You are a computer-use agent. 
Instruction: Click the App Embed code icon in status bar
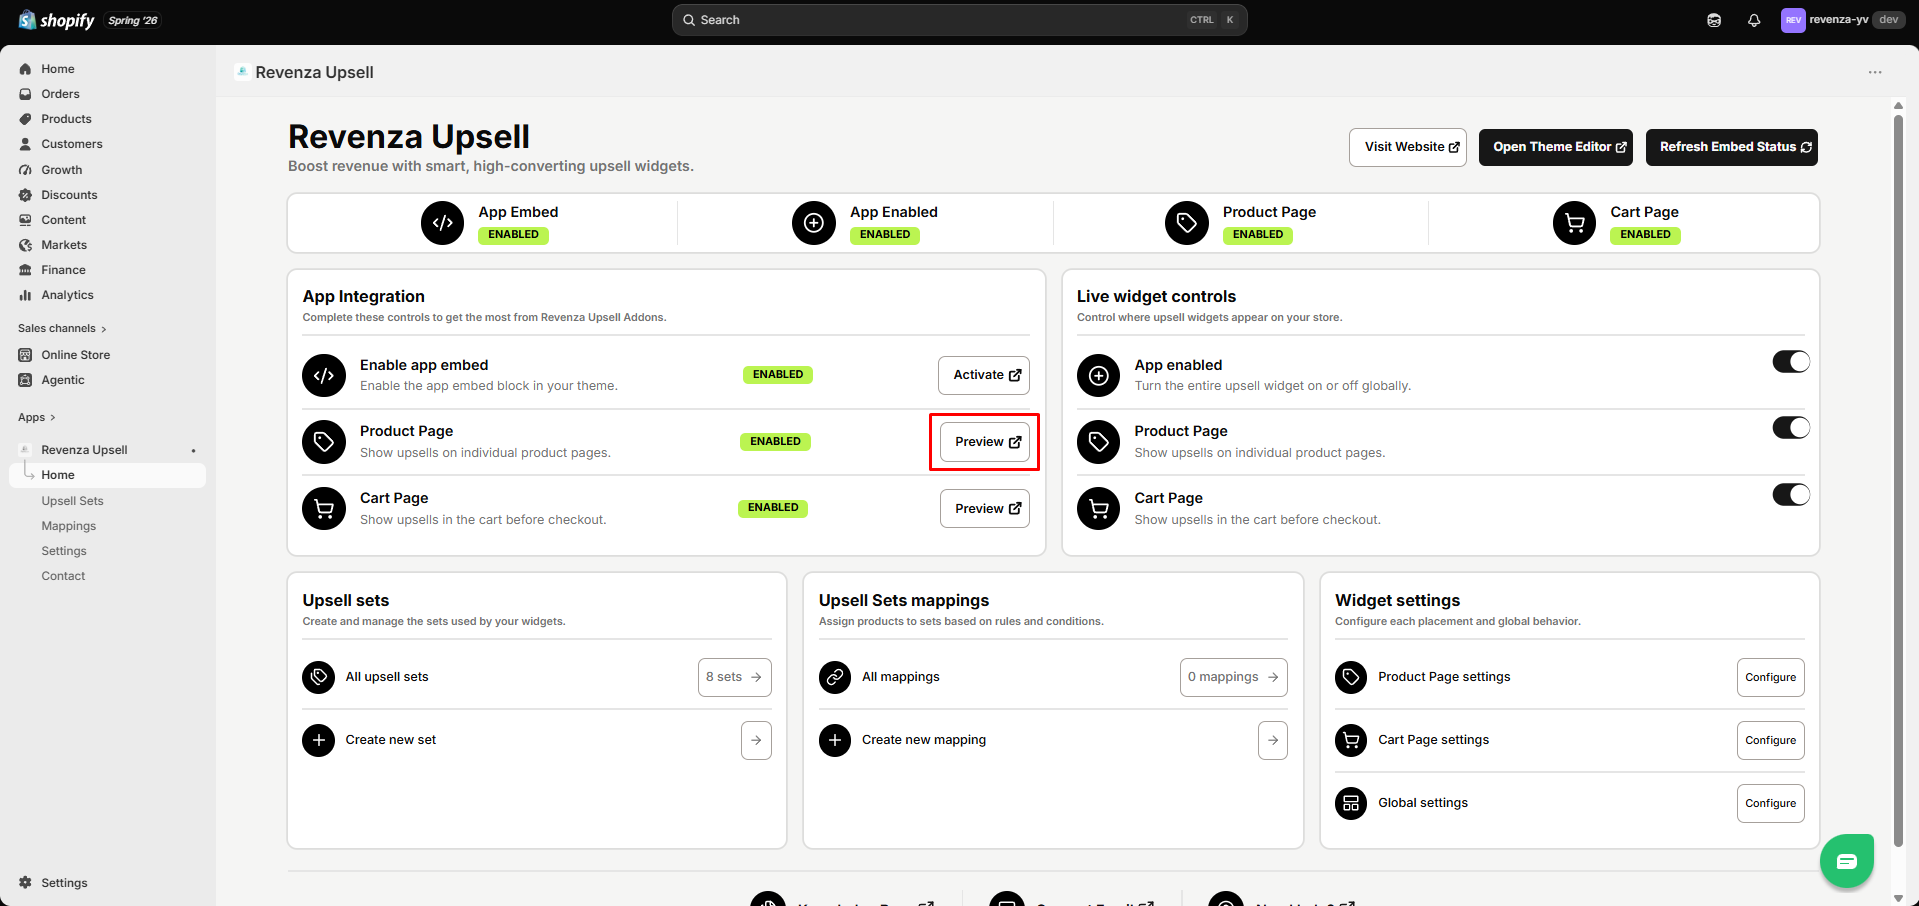(x=443, y=223)
